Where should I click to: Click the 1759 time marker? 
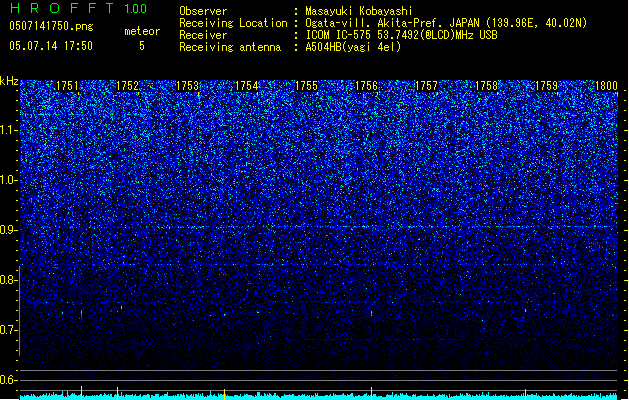pos(546,86)
